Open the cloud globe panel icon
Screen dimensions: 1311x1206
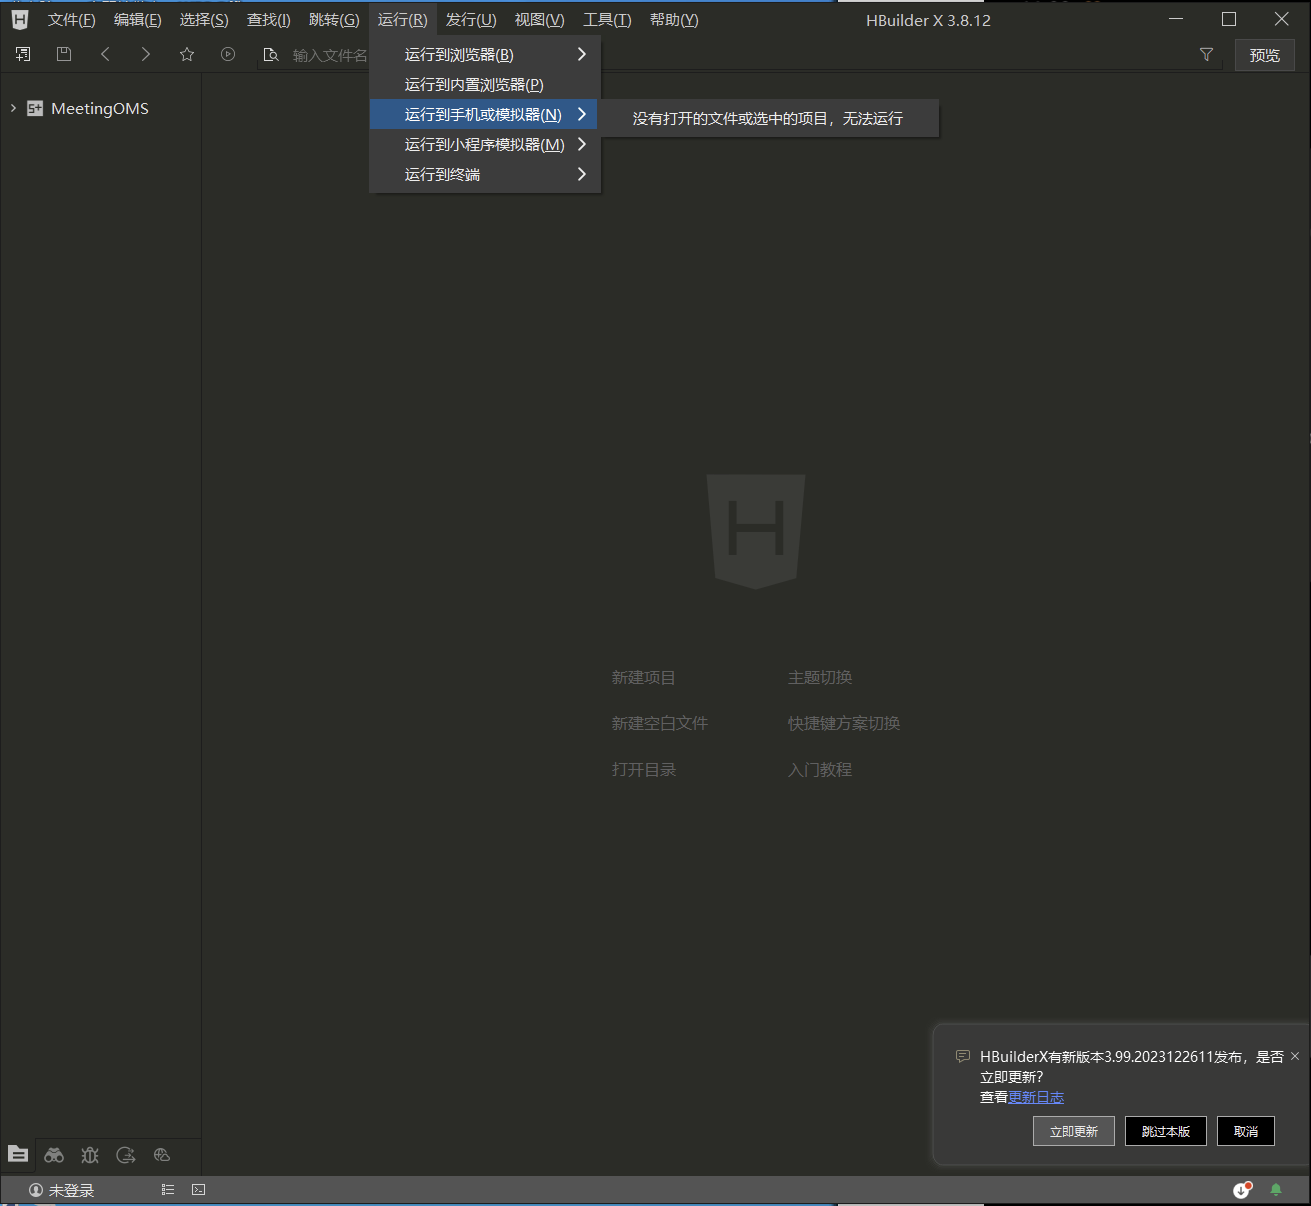click(162, 1155)
